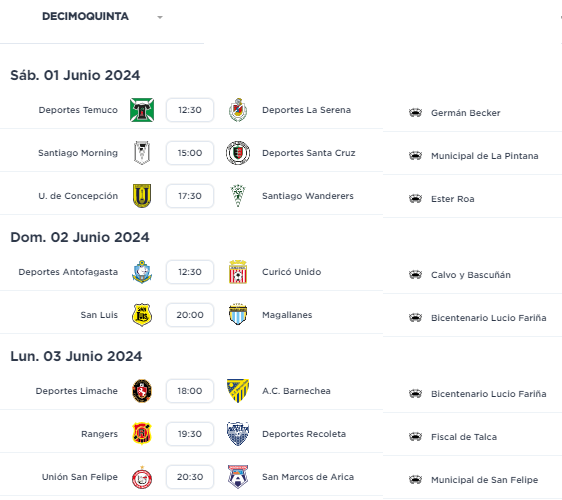Select the Santiago Morning club badge
Screen dimensions: 562x500
[142, 153]
